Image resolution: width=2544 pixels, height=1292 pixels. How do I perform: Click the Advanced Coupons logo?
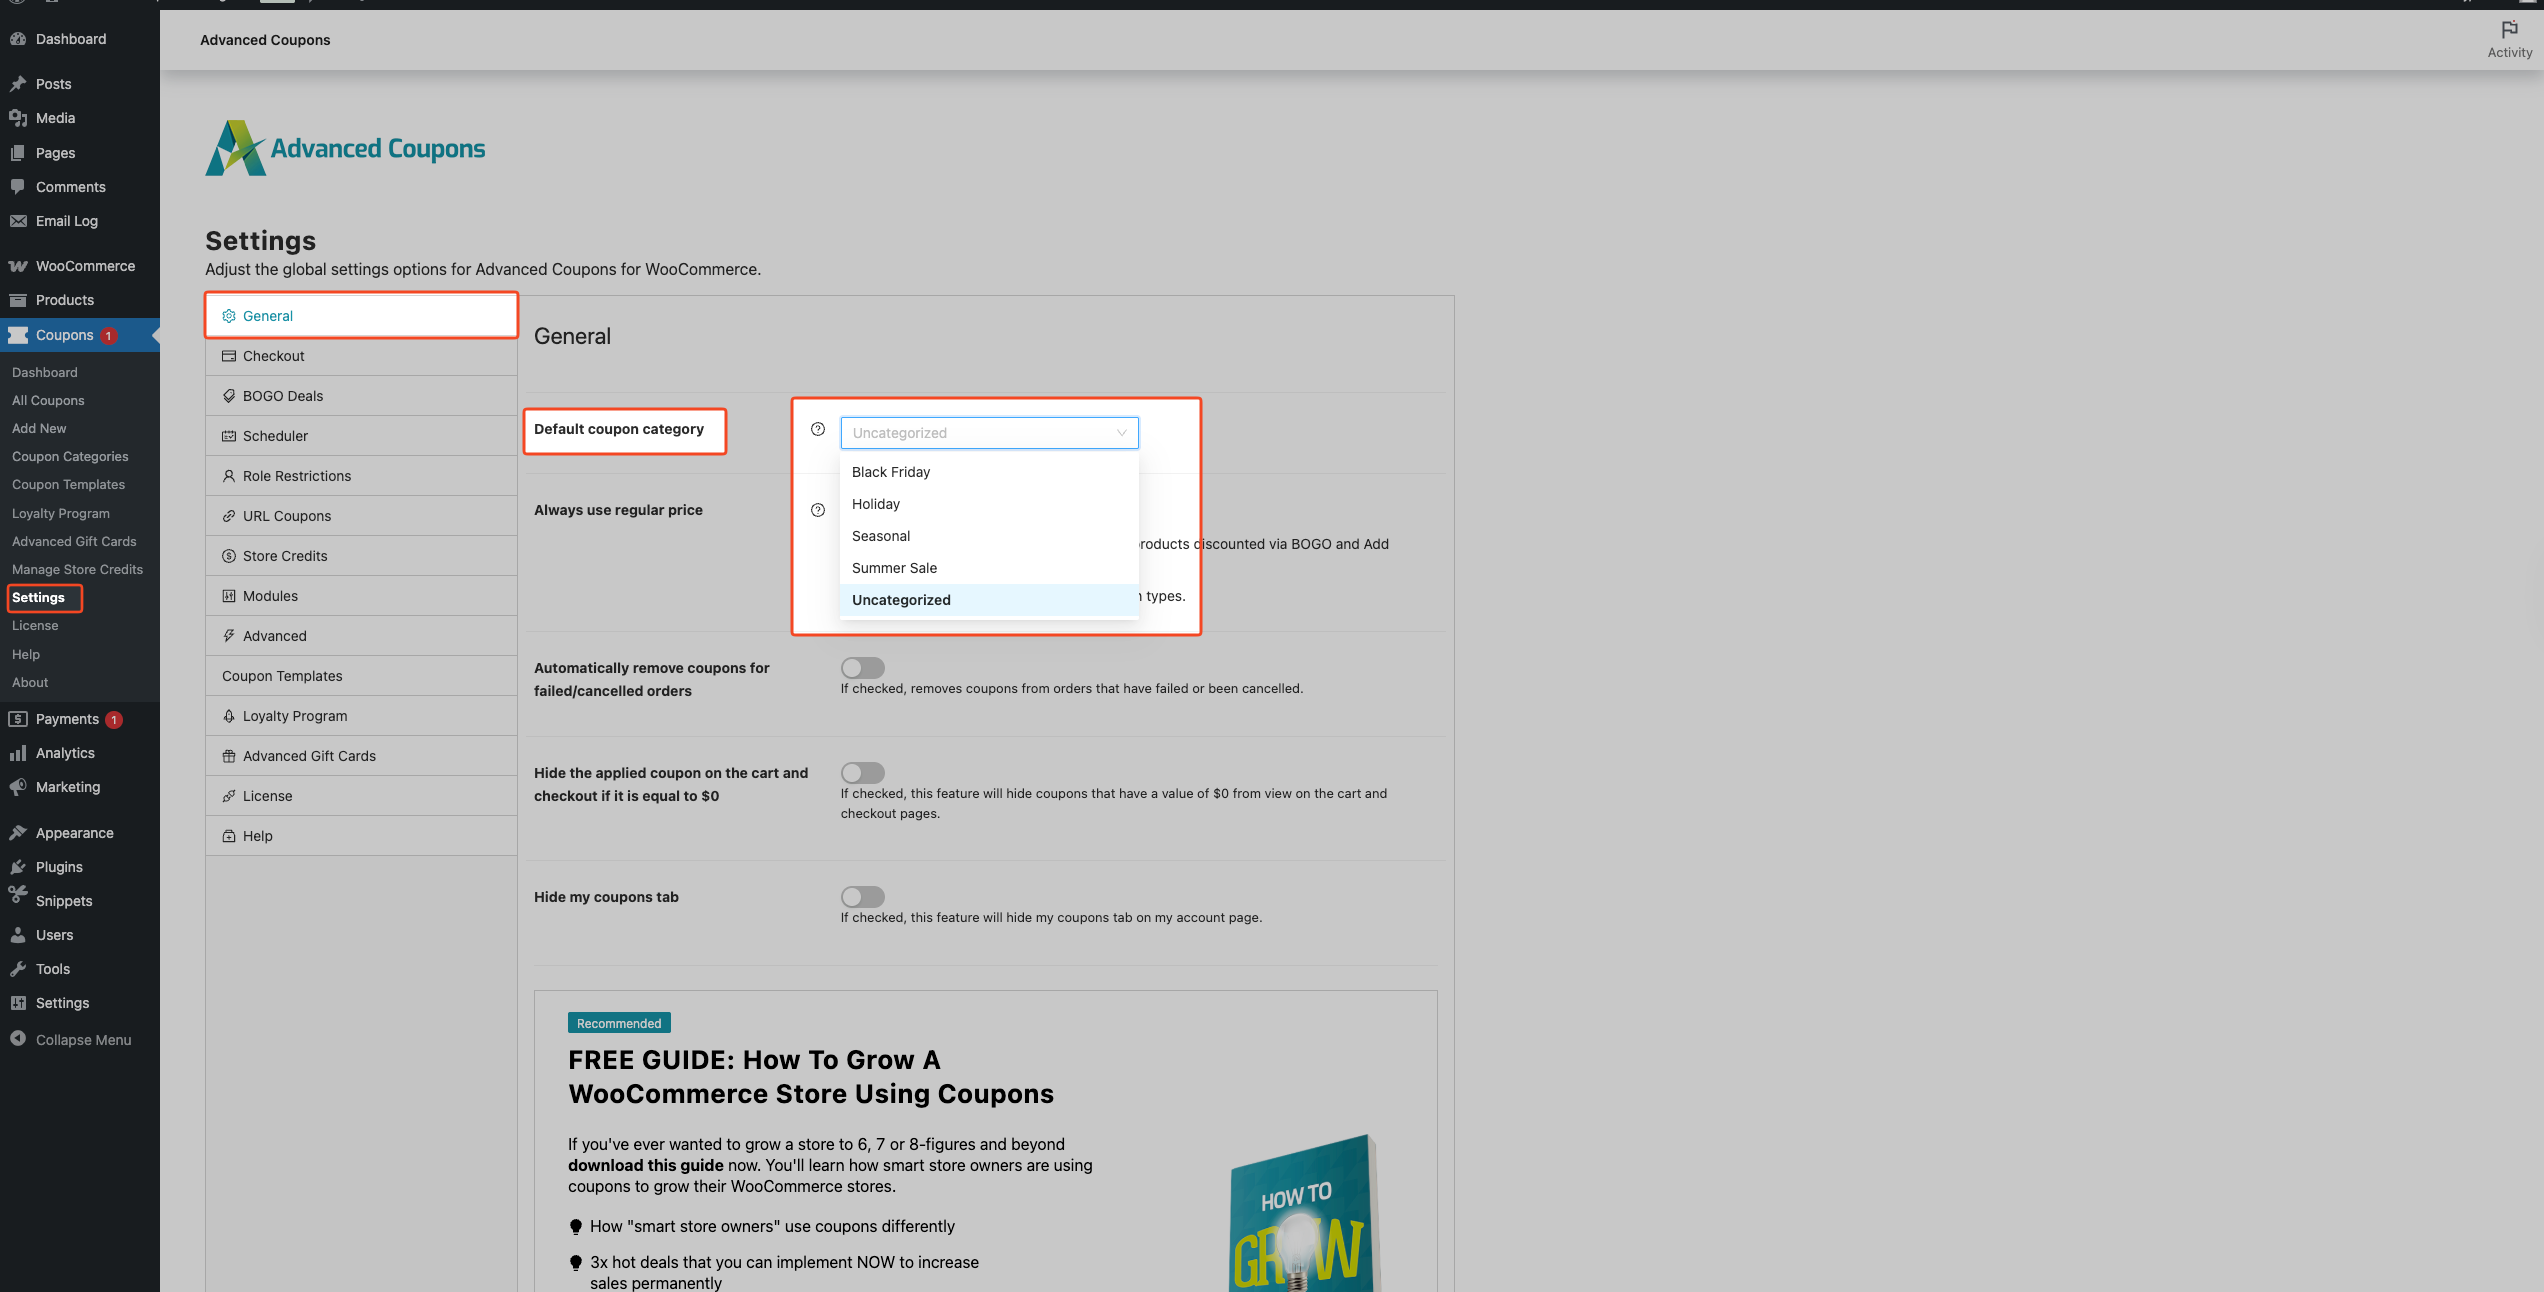pos(345,148)
